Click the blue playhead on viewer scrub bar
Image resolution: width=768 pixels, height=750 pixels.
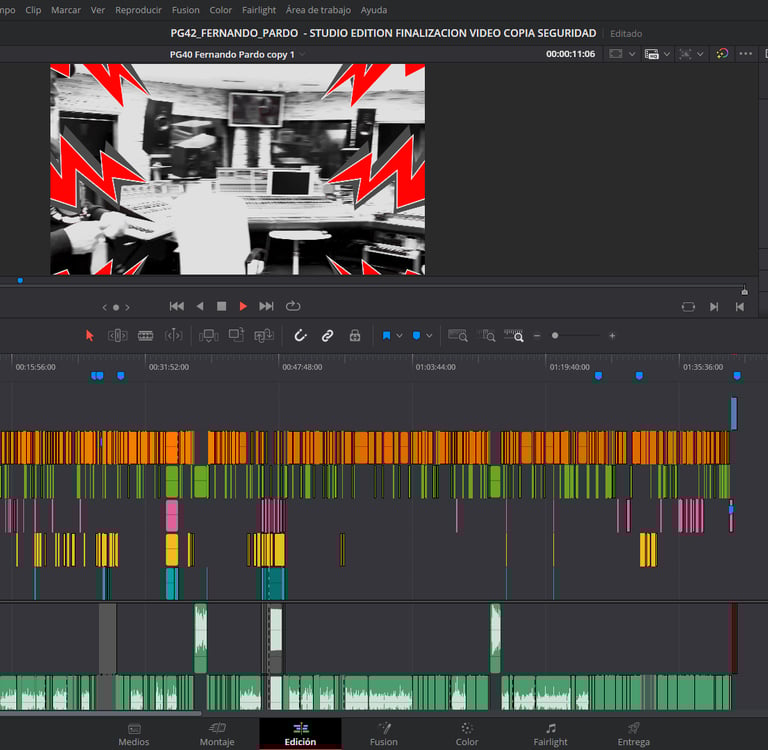click(x=20, y=281)
